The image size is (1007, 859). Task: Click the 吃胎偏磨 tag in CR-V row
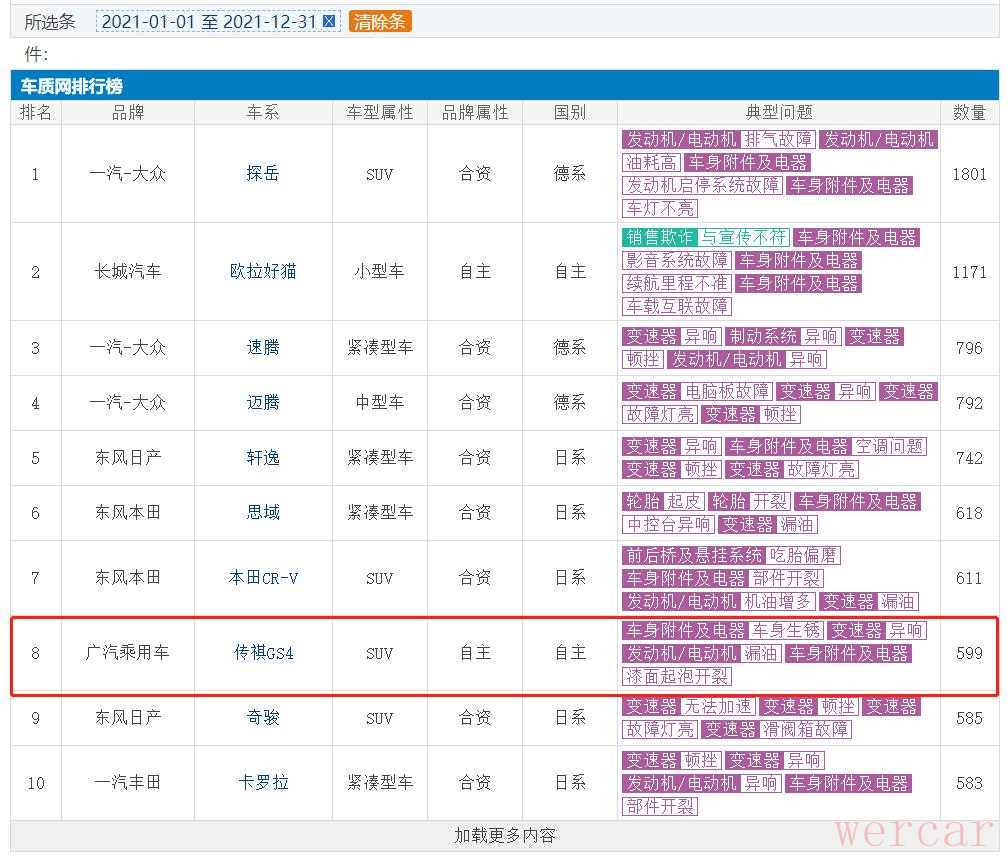click(803, 555)
